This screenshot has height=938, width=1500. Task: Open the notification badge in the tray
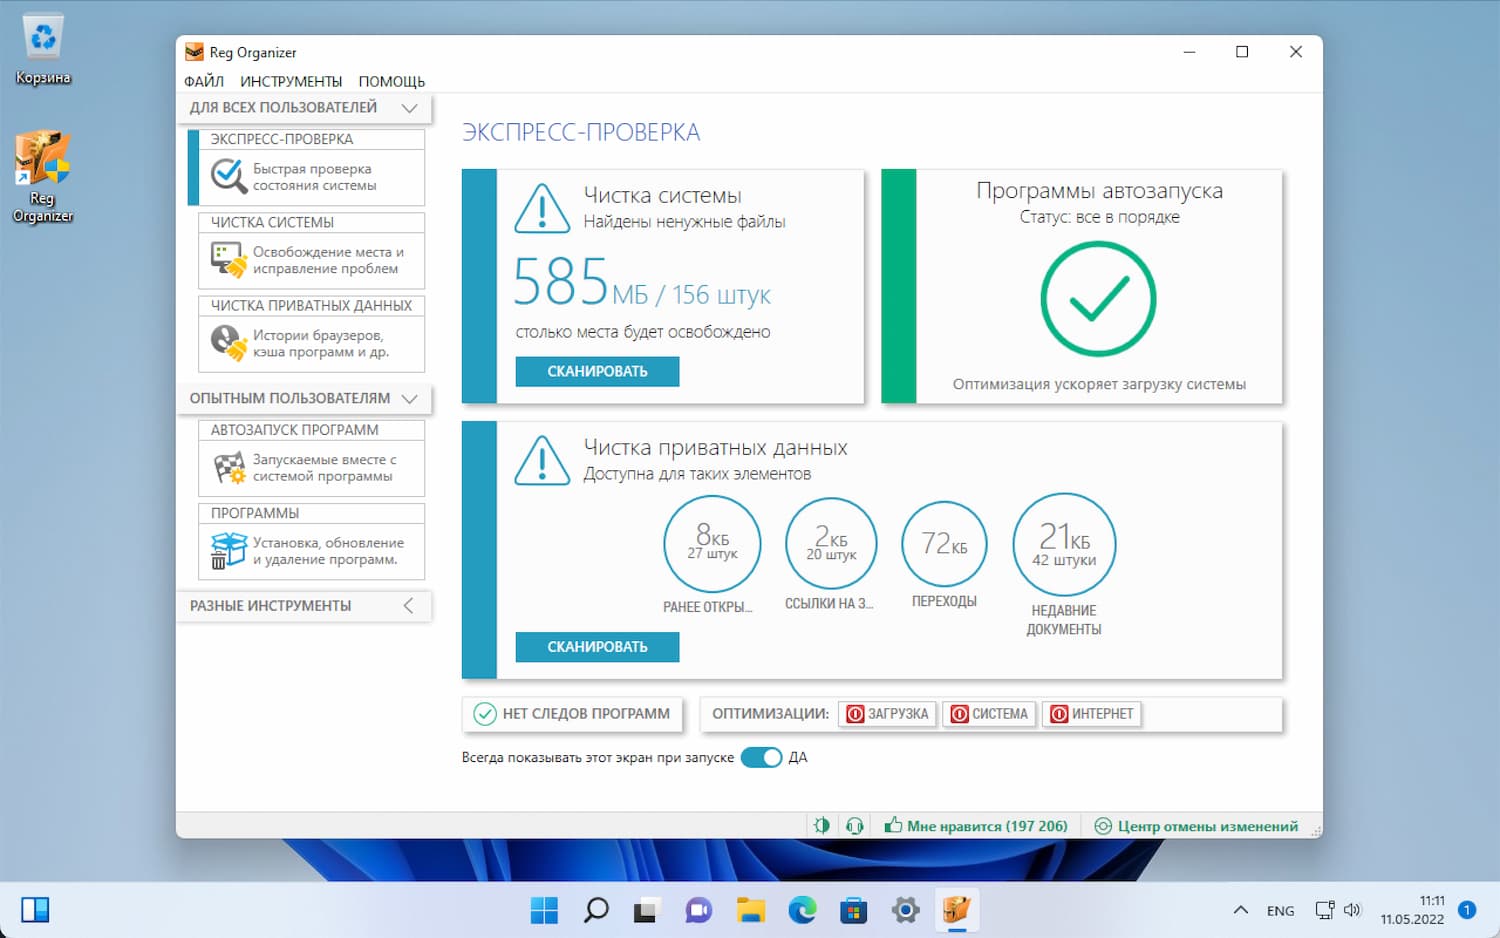point(1467,910)
